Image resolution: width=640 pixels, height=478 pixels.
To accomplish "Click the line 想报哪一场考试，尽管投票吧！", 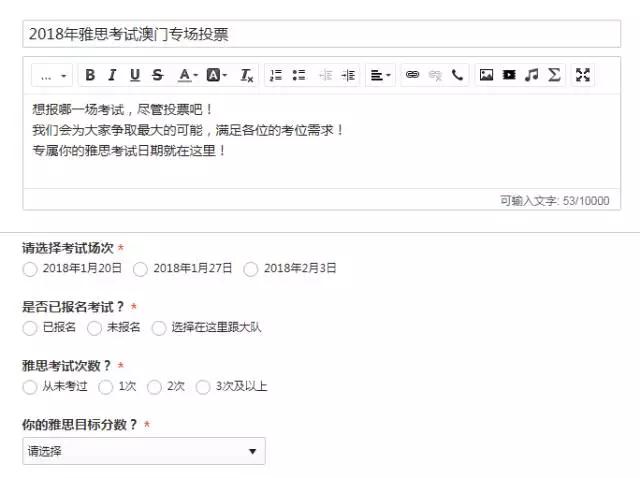I will [x=122, y=109].
